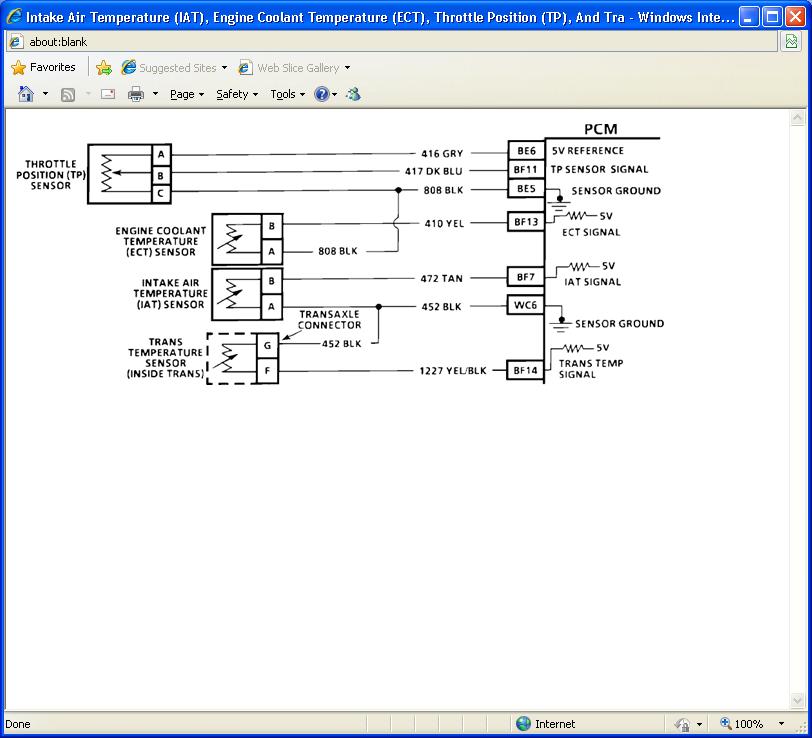Screen dimensions: 812x738
Task: Expand the Home button dropdown arrow
Action: click(45, 94)
